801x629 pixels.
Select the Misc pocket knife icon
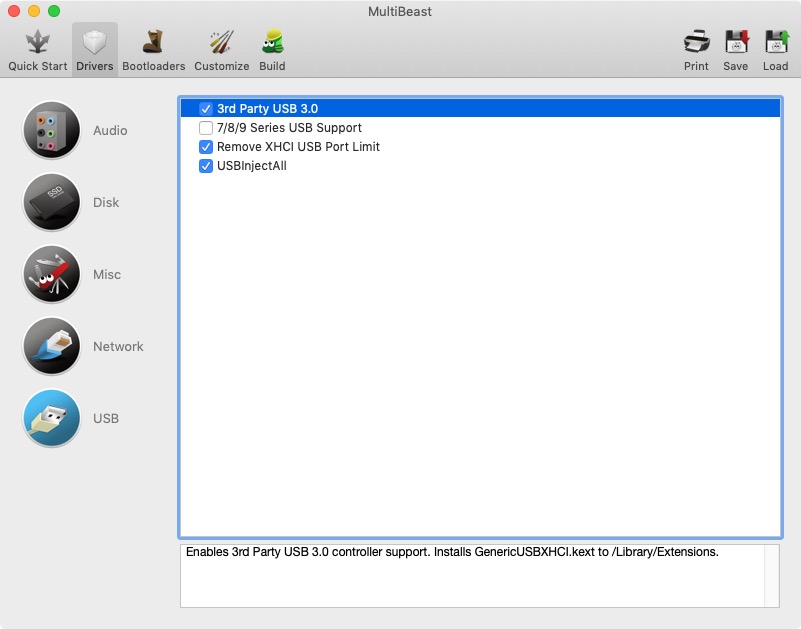click(52, 274)
